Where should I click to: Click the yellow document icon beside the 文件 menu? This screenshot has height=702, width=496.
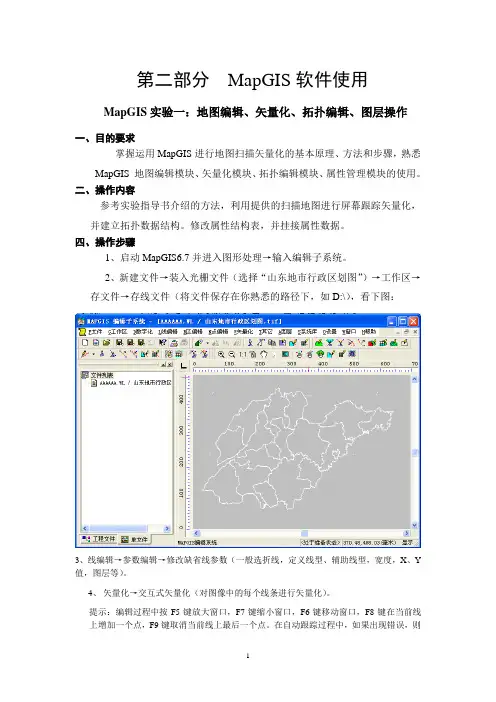pos(82,332)
